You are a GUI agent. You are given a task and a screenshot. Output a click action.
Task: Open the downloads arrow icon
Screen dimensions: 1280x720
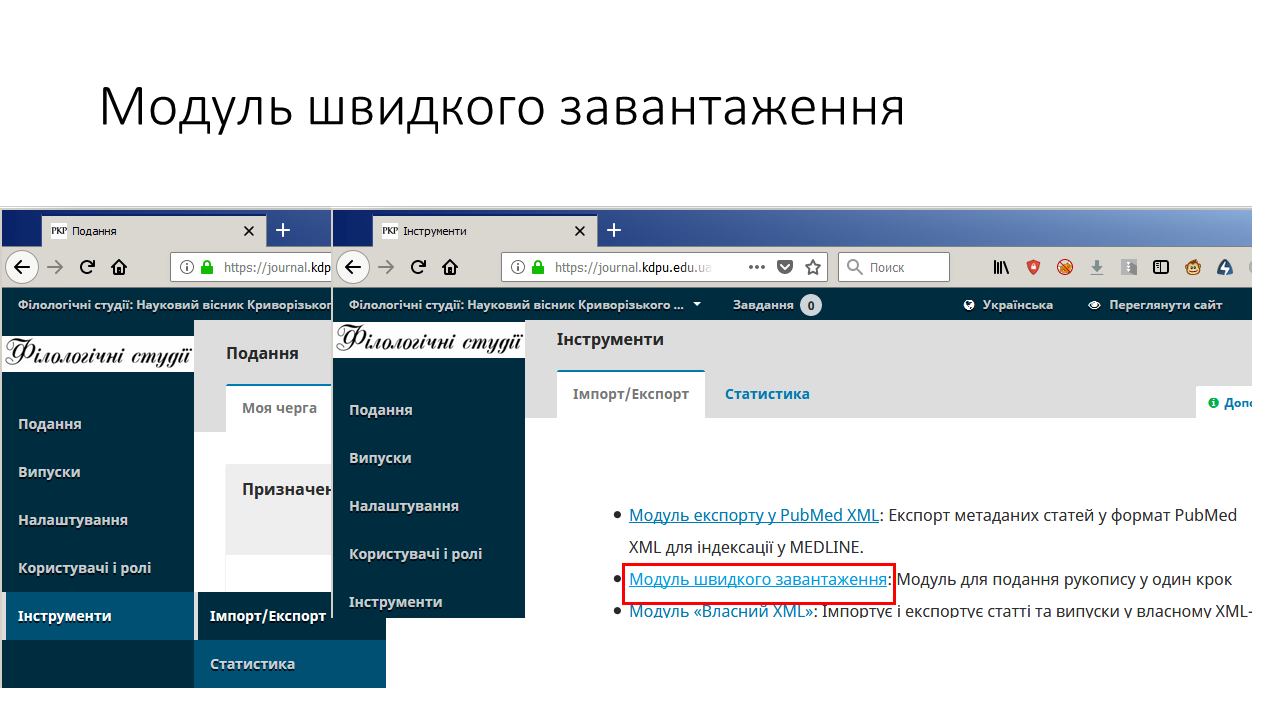pyautogui.click(x=1097, y=267)
